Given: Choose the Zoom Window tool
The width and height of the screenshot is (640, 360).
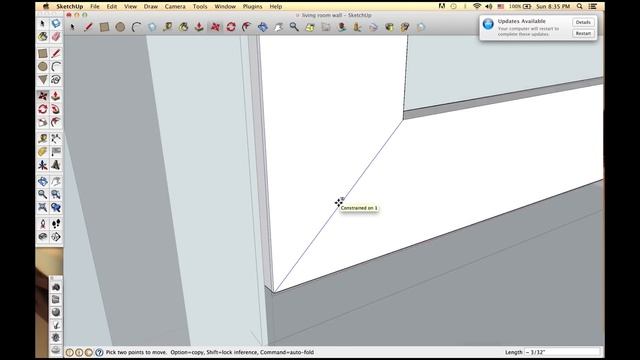Looking at the screenshot, I should point(56,194).
